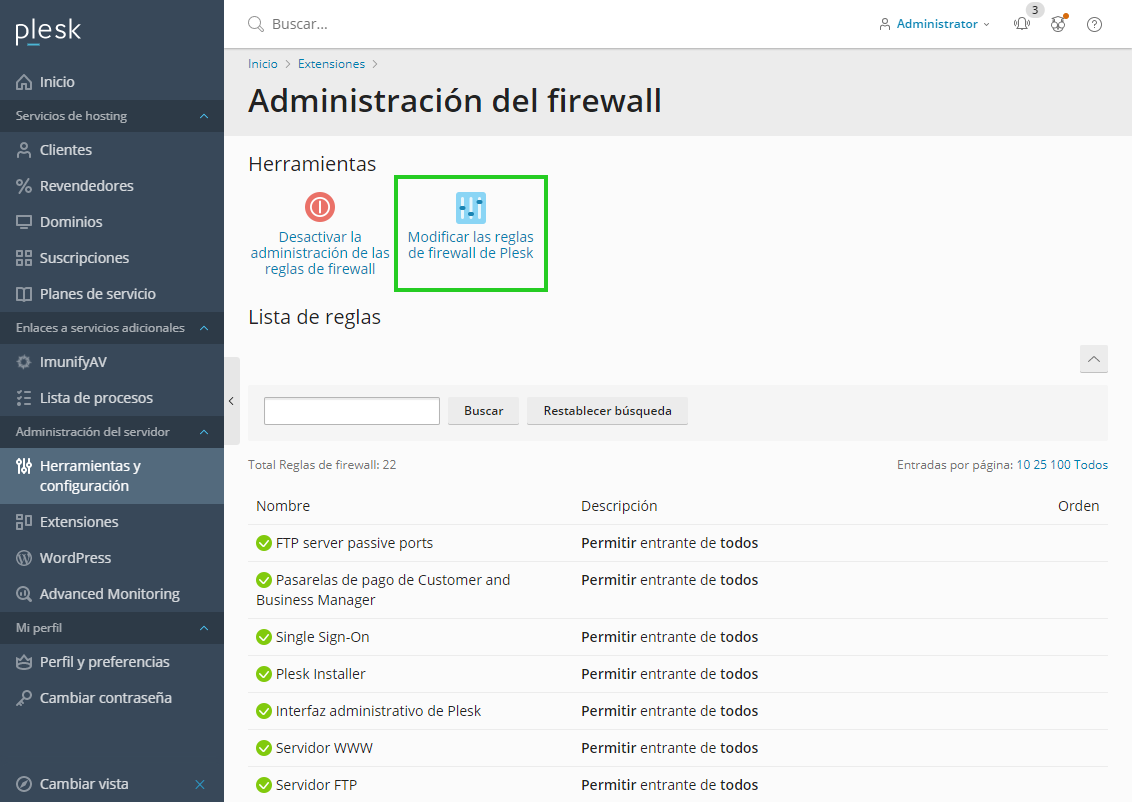Select the Servidor FTP rule name
This screenshot has width=1132, height=802.
coord(316,785)
